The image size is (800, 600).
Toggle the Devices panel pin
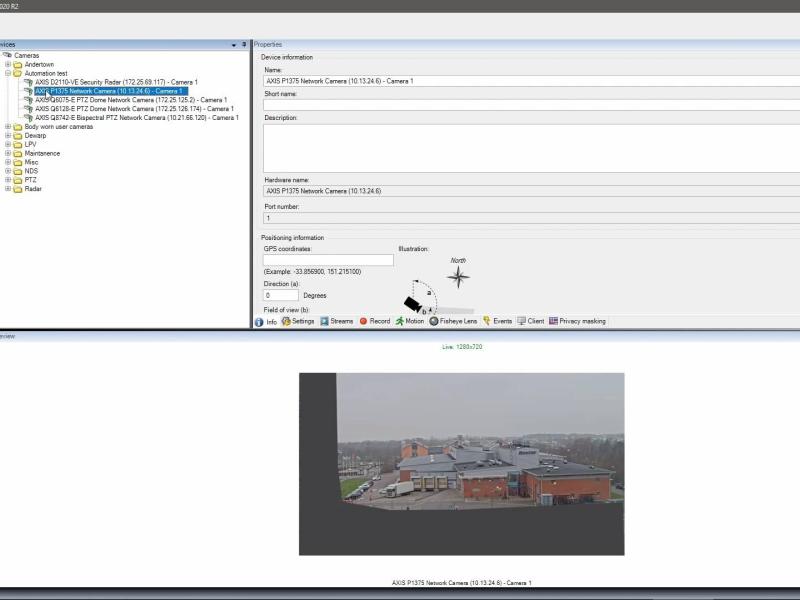point(243,45)
